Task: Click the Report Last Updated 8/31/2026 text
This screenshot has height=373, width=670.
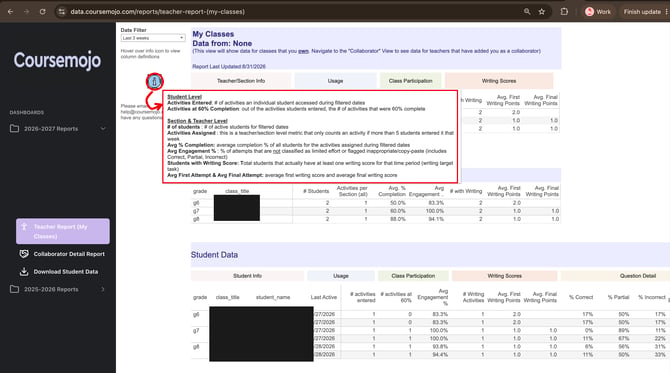Action: click(x=229, y=66)
